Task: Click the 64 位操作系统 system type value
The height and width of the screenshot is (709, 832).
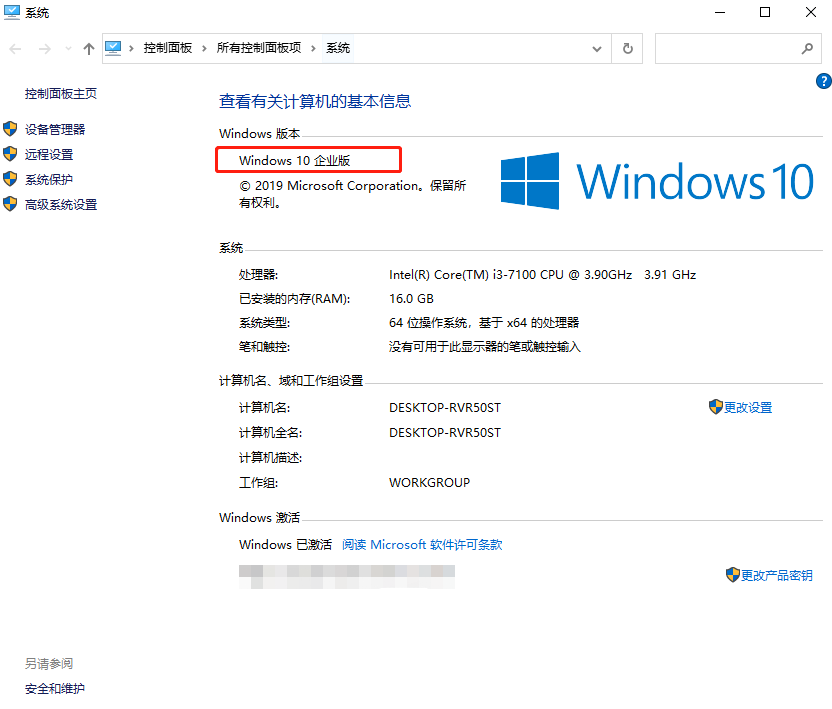Action: click(x=484, y=323)
